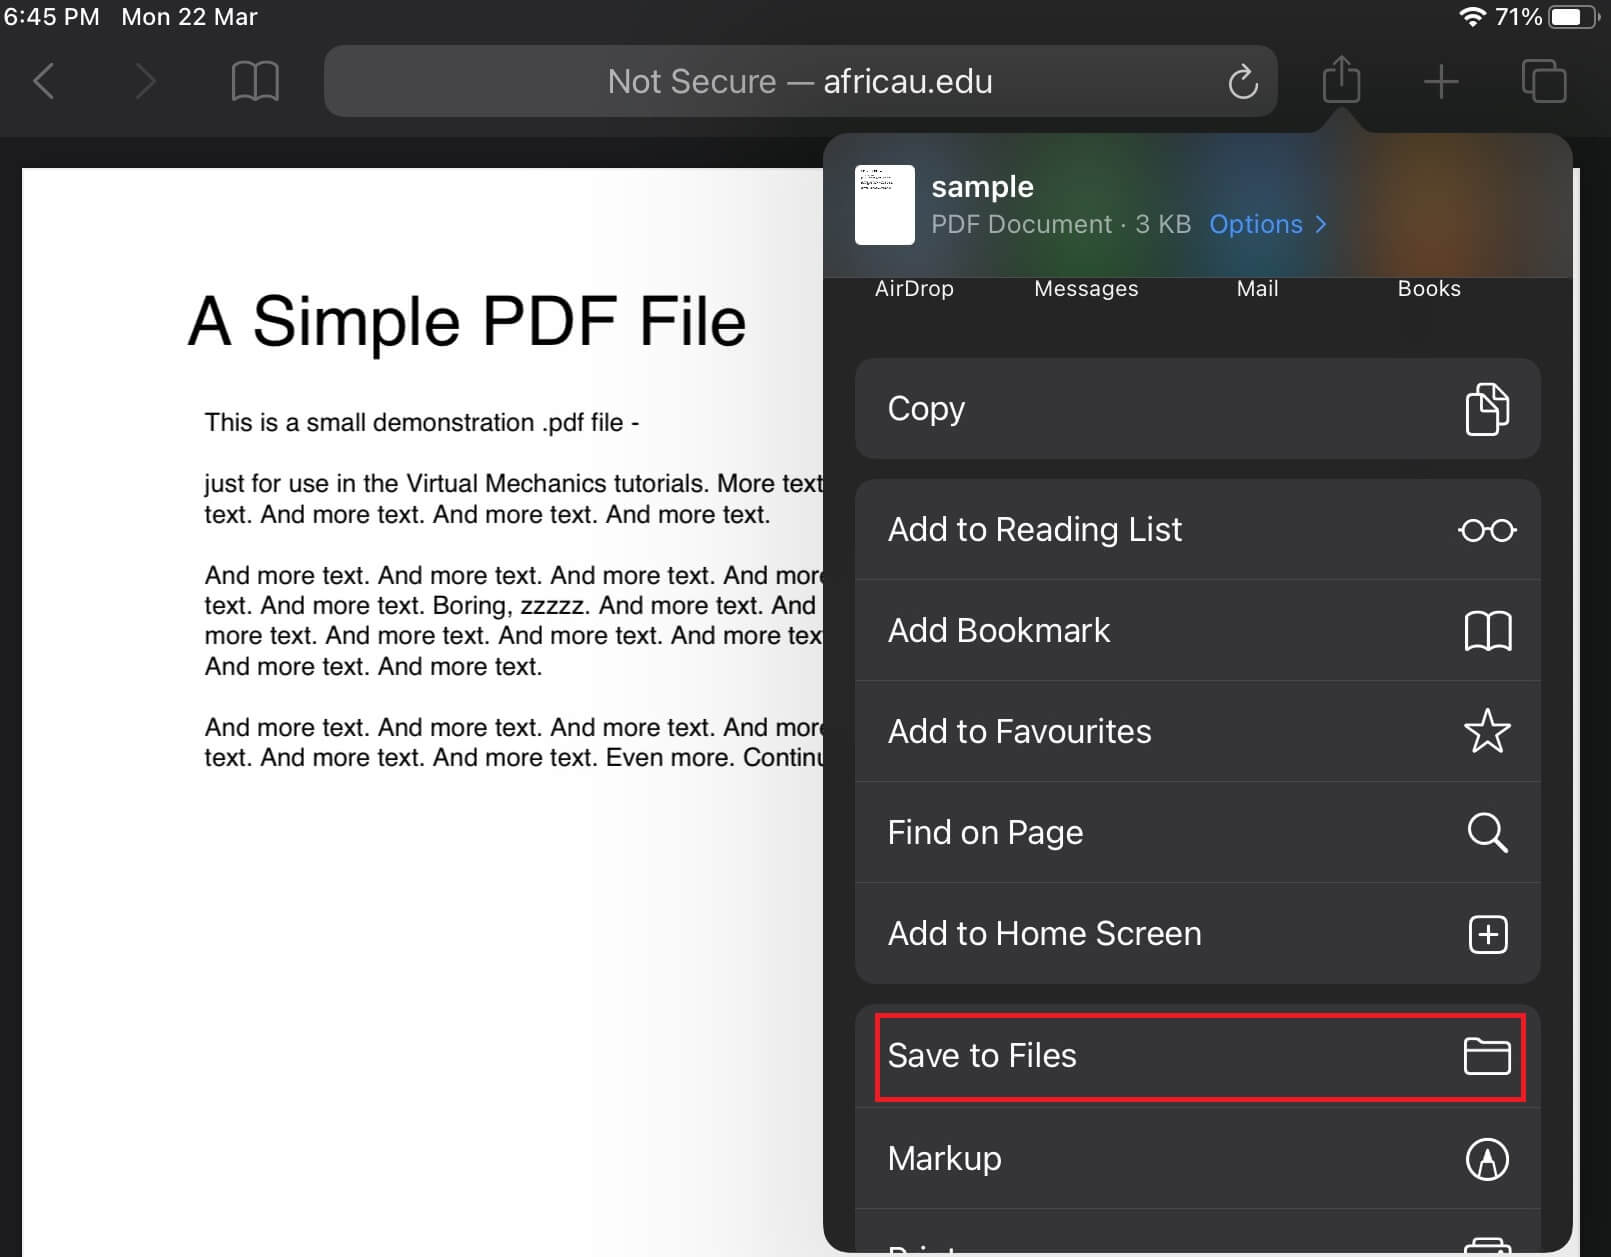Viewport: 1611px width, 1257px height.
Task: Open the bookmarks book icon in toolbar
Action: 255,81
